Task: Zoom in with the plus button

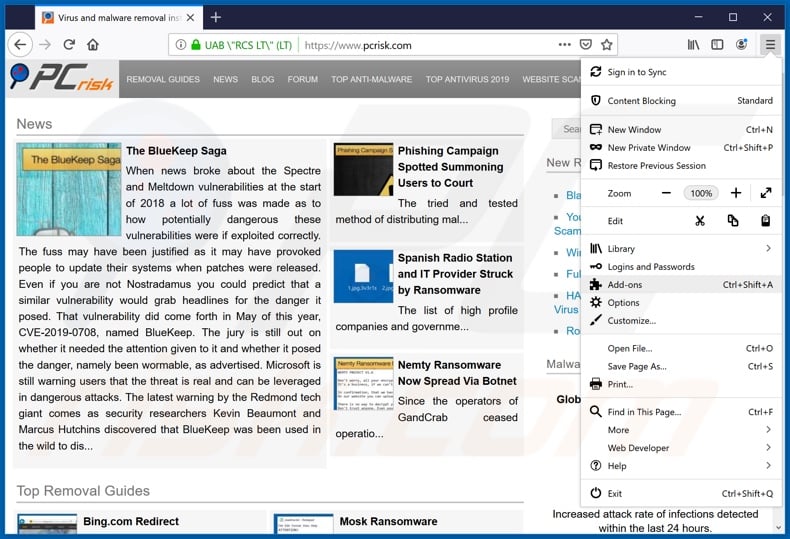Action: [736, 193]
